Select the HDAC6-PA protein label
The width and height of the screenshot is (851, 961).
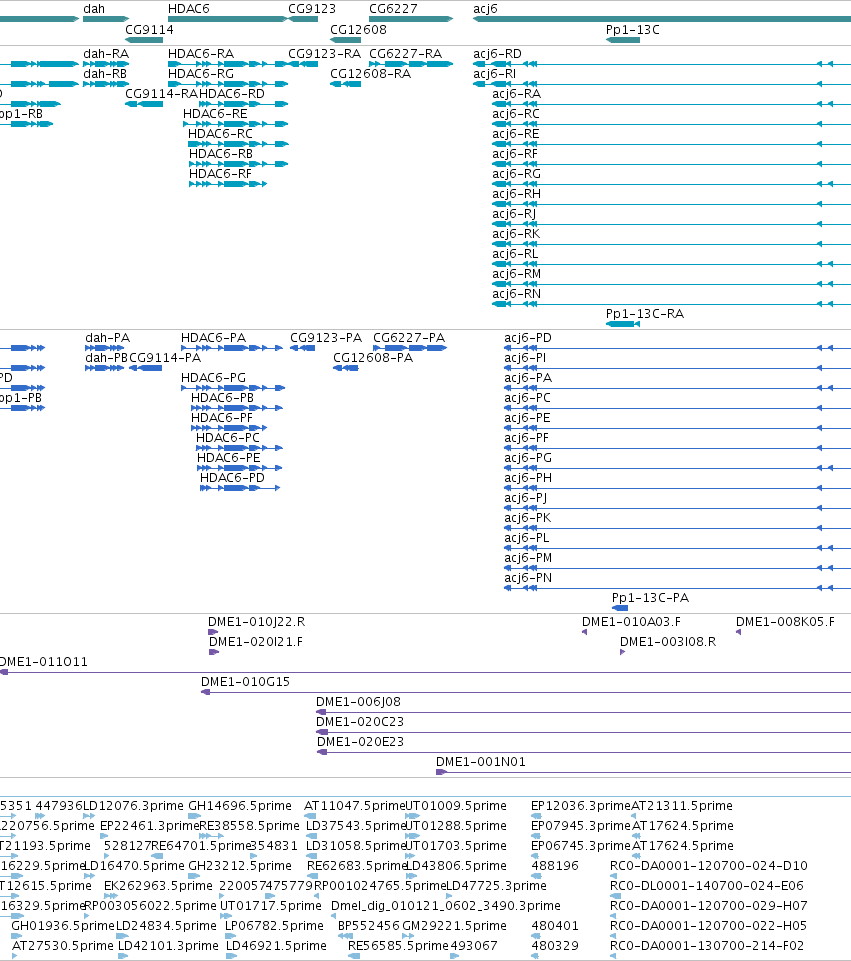pyautogui.click(x=213, y=338)
